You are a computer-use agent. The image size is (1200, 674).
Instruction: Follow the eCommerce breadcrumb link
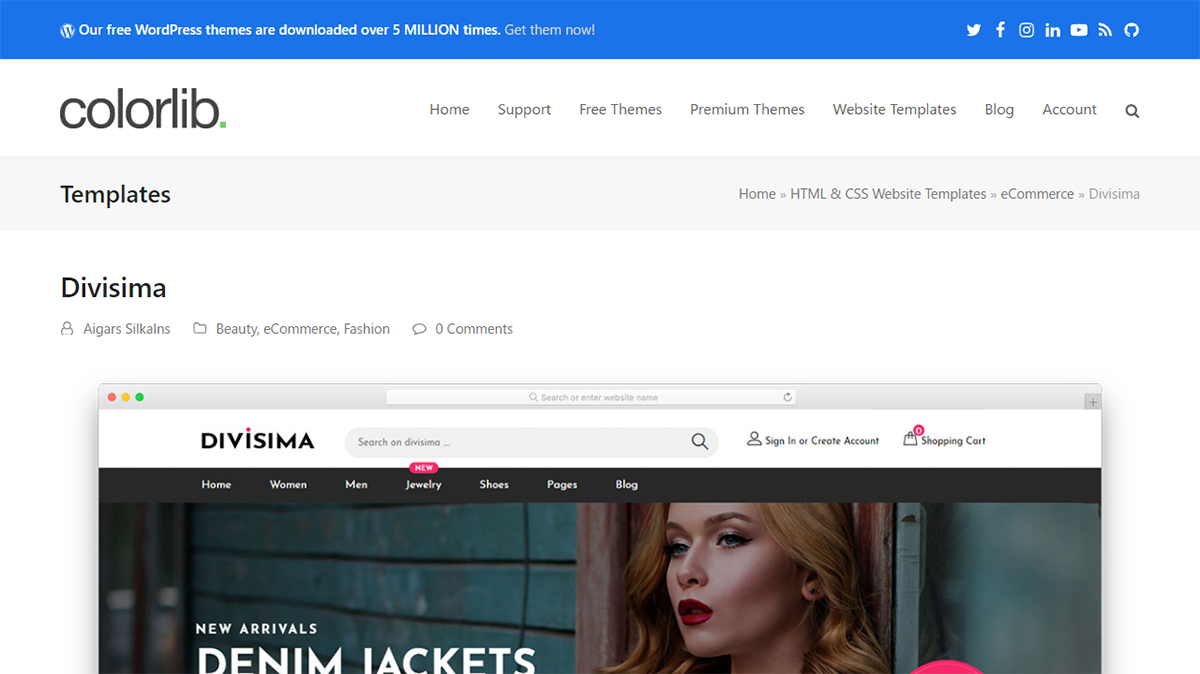pyautogui.click(x=1037, y=194)
